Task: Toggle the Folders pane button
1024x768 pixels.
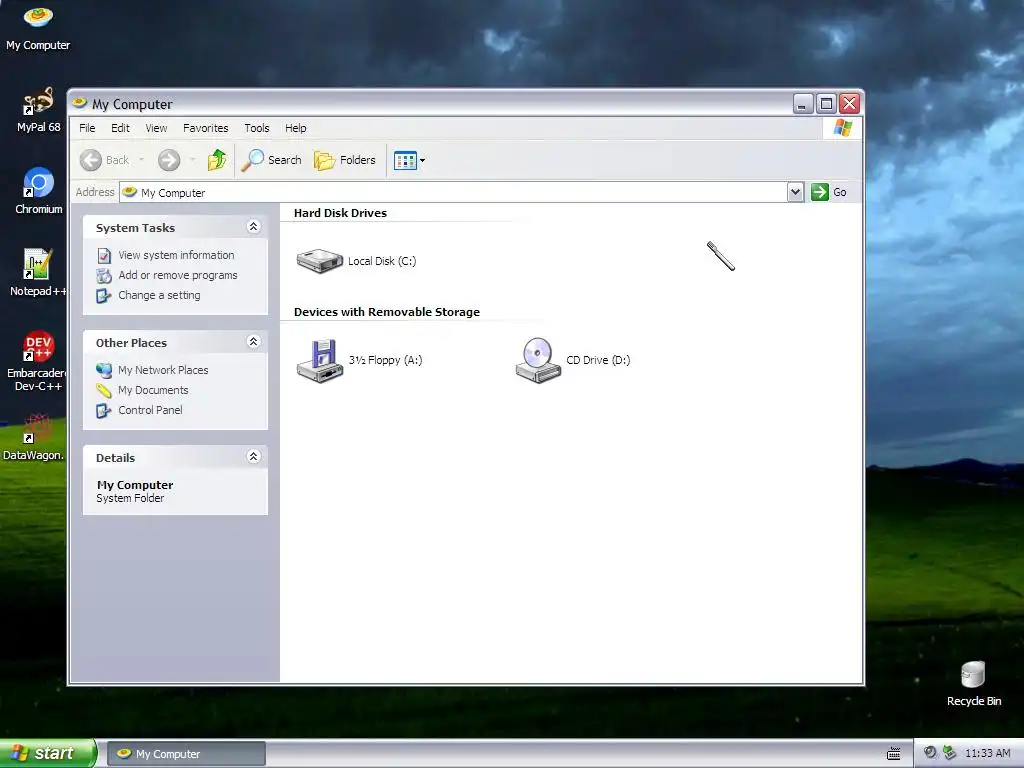Action: pos(345,160)
